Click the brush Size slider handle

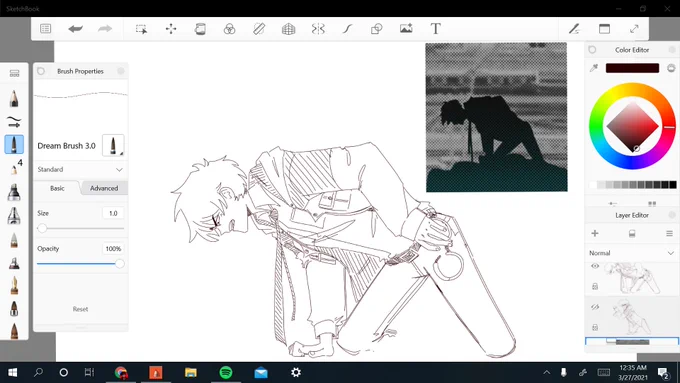pyautogui.click(x=42, y=228)
